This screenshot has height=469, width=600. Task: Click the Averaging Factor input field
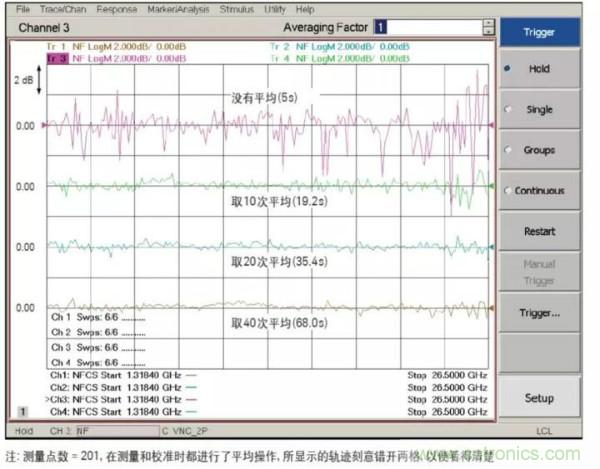(x=427, y=28)
